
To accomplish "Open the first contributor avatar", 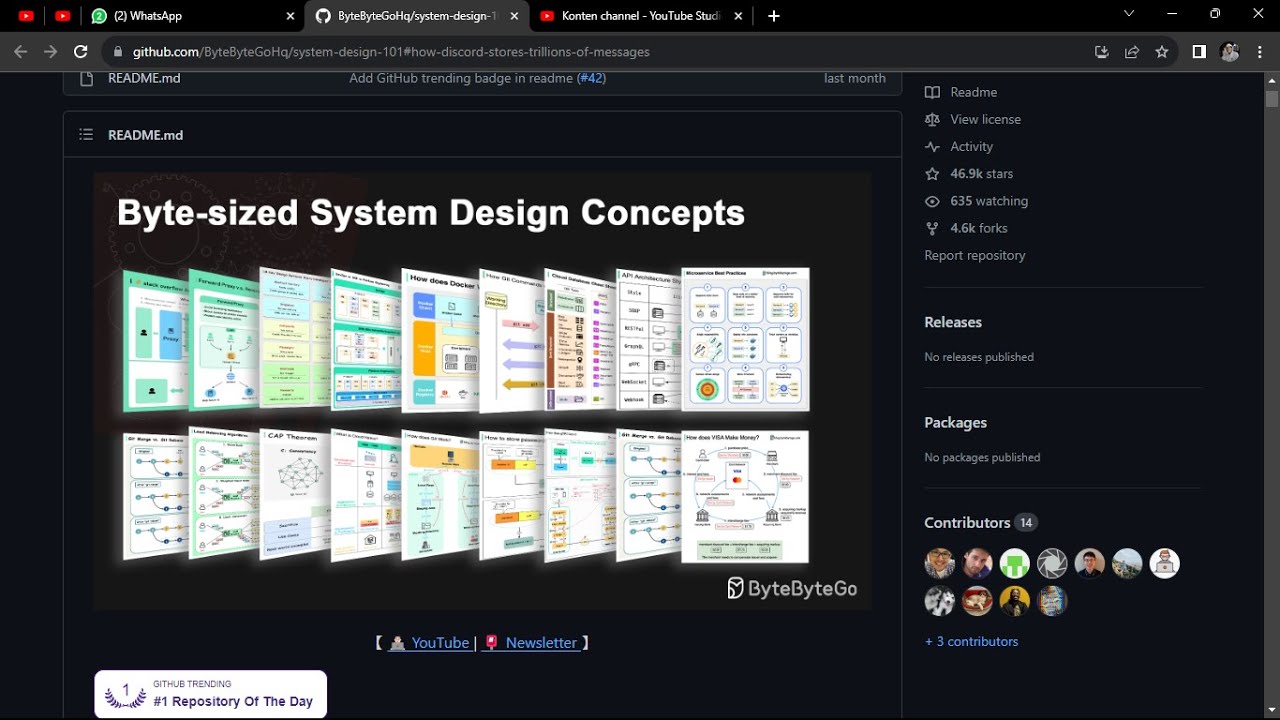I will coord(940,564).
